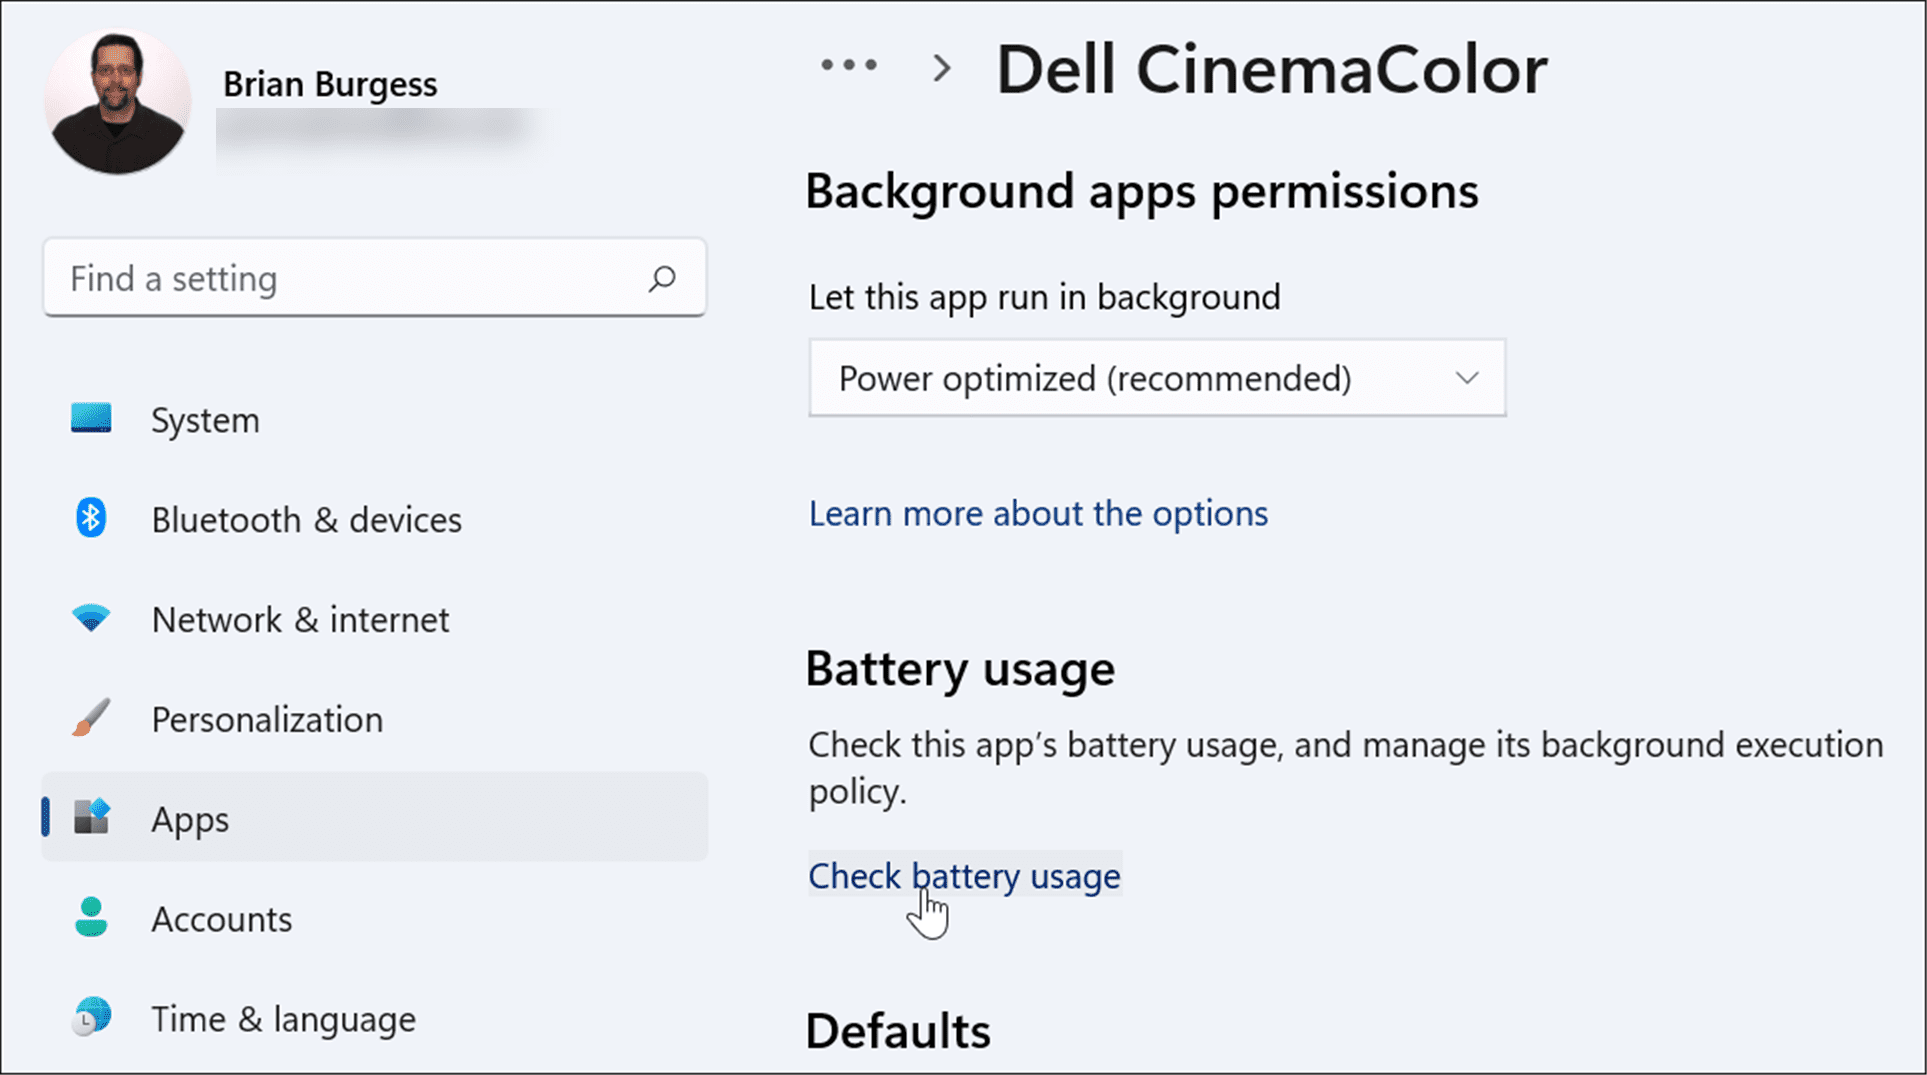Select the System icon in sidebar

click(91, 419)
